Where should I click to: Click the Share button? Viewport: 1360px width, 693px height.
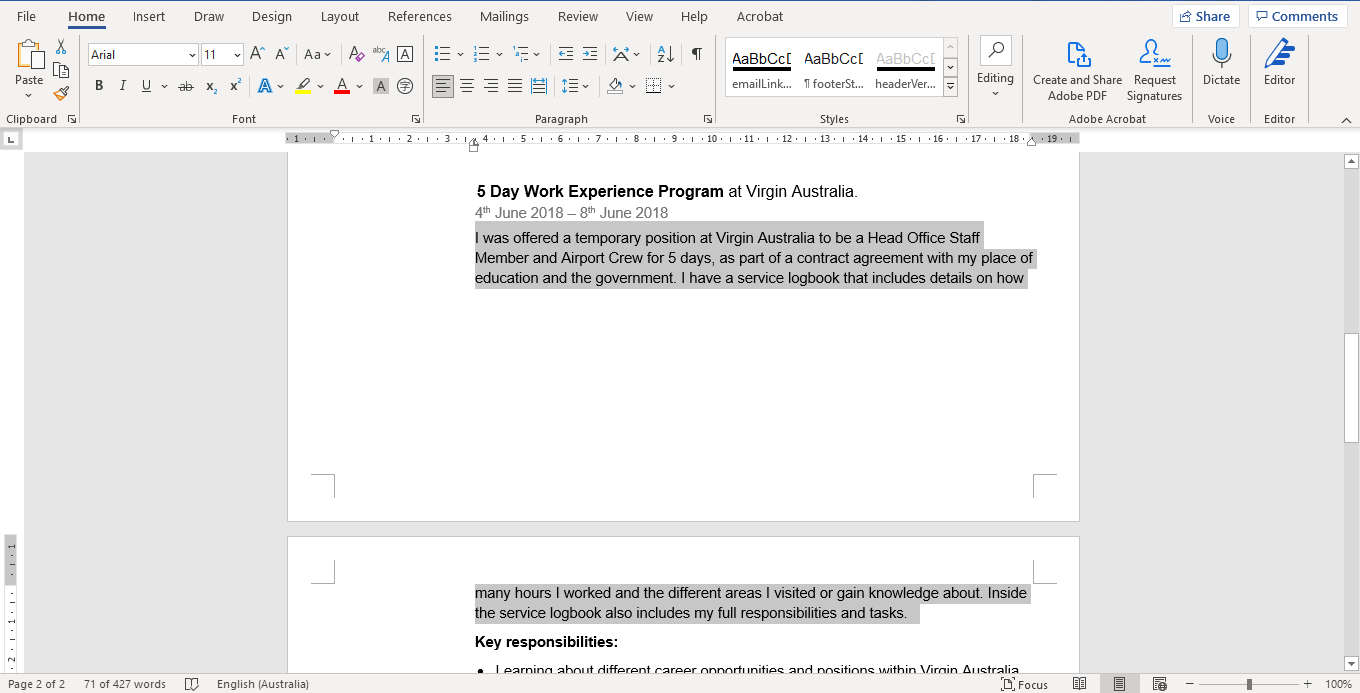1205,16
